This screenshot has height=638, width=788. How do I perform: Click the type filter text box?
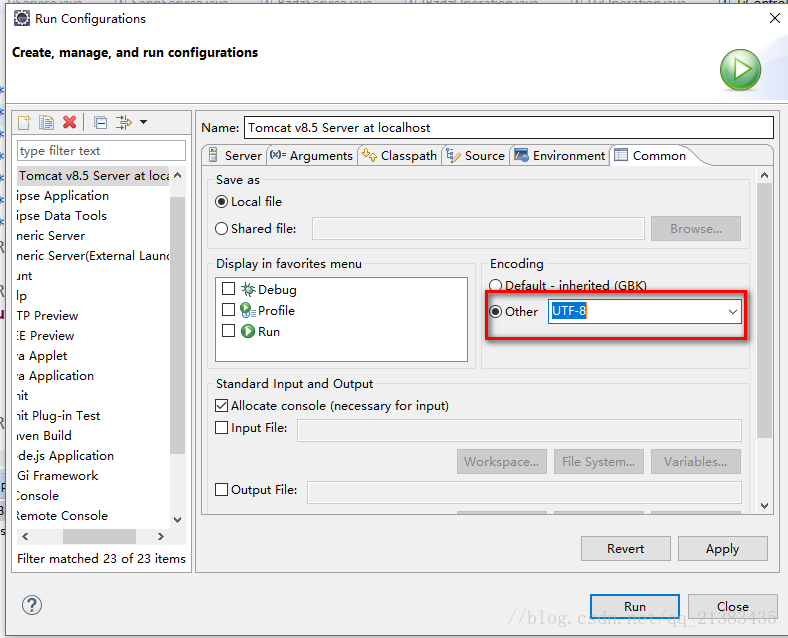(102, 151)
